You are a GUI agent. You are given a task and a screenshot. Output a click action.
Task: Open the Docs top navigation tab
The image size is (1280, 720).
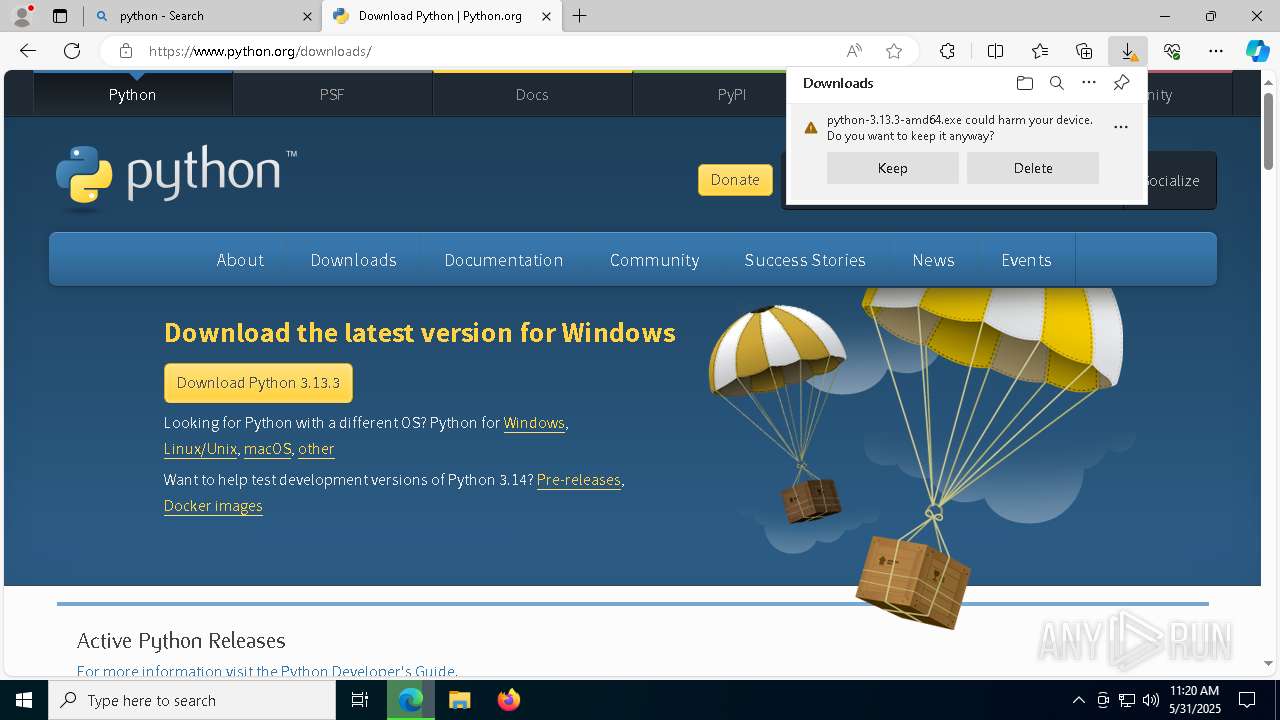532,94
